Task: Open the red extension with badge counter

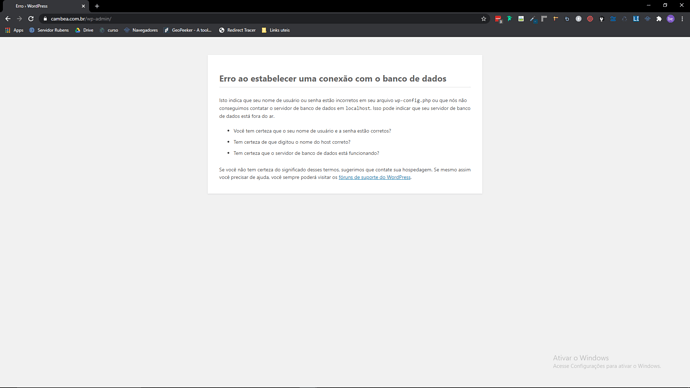Action: click(x=498, y=19)
